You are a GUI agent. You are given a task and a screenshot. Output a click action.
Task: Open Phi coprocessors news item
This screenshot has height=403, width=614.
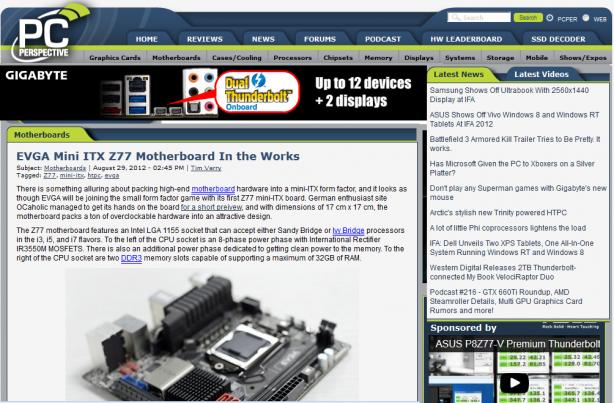[x=507, y=228]
